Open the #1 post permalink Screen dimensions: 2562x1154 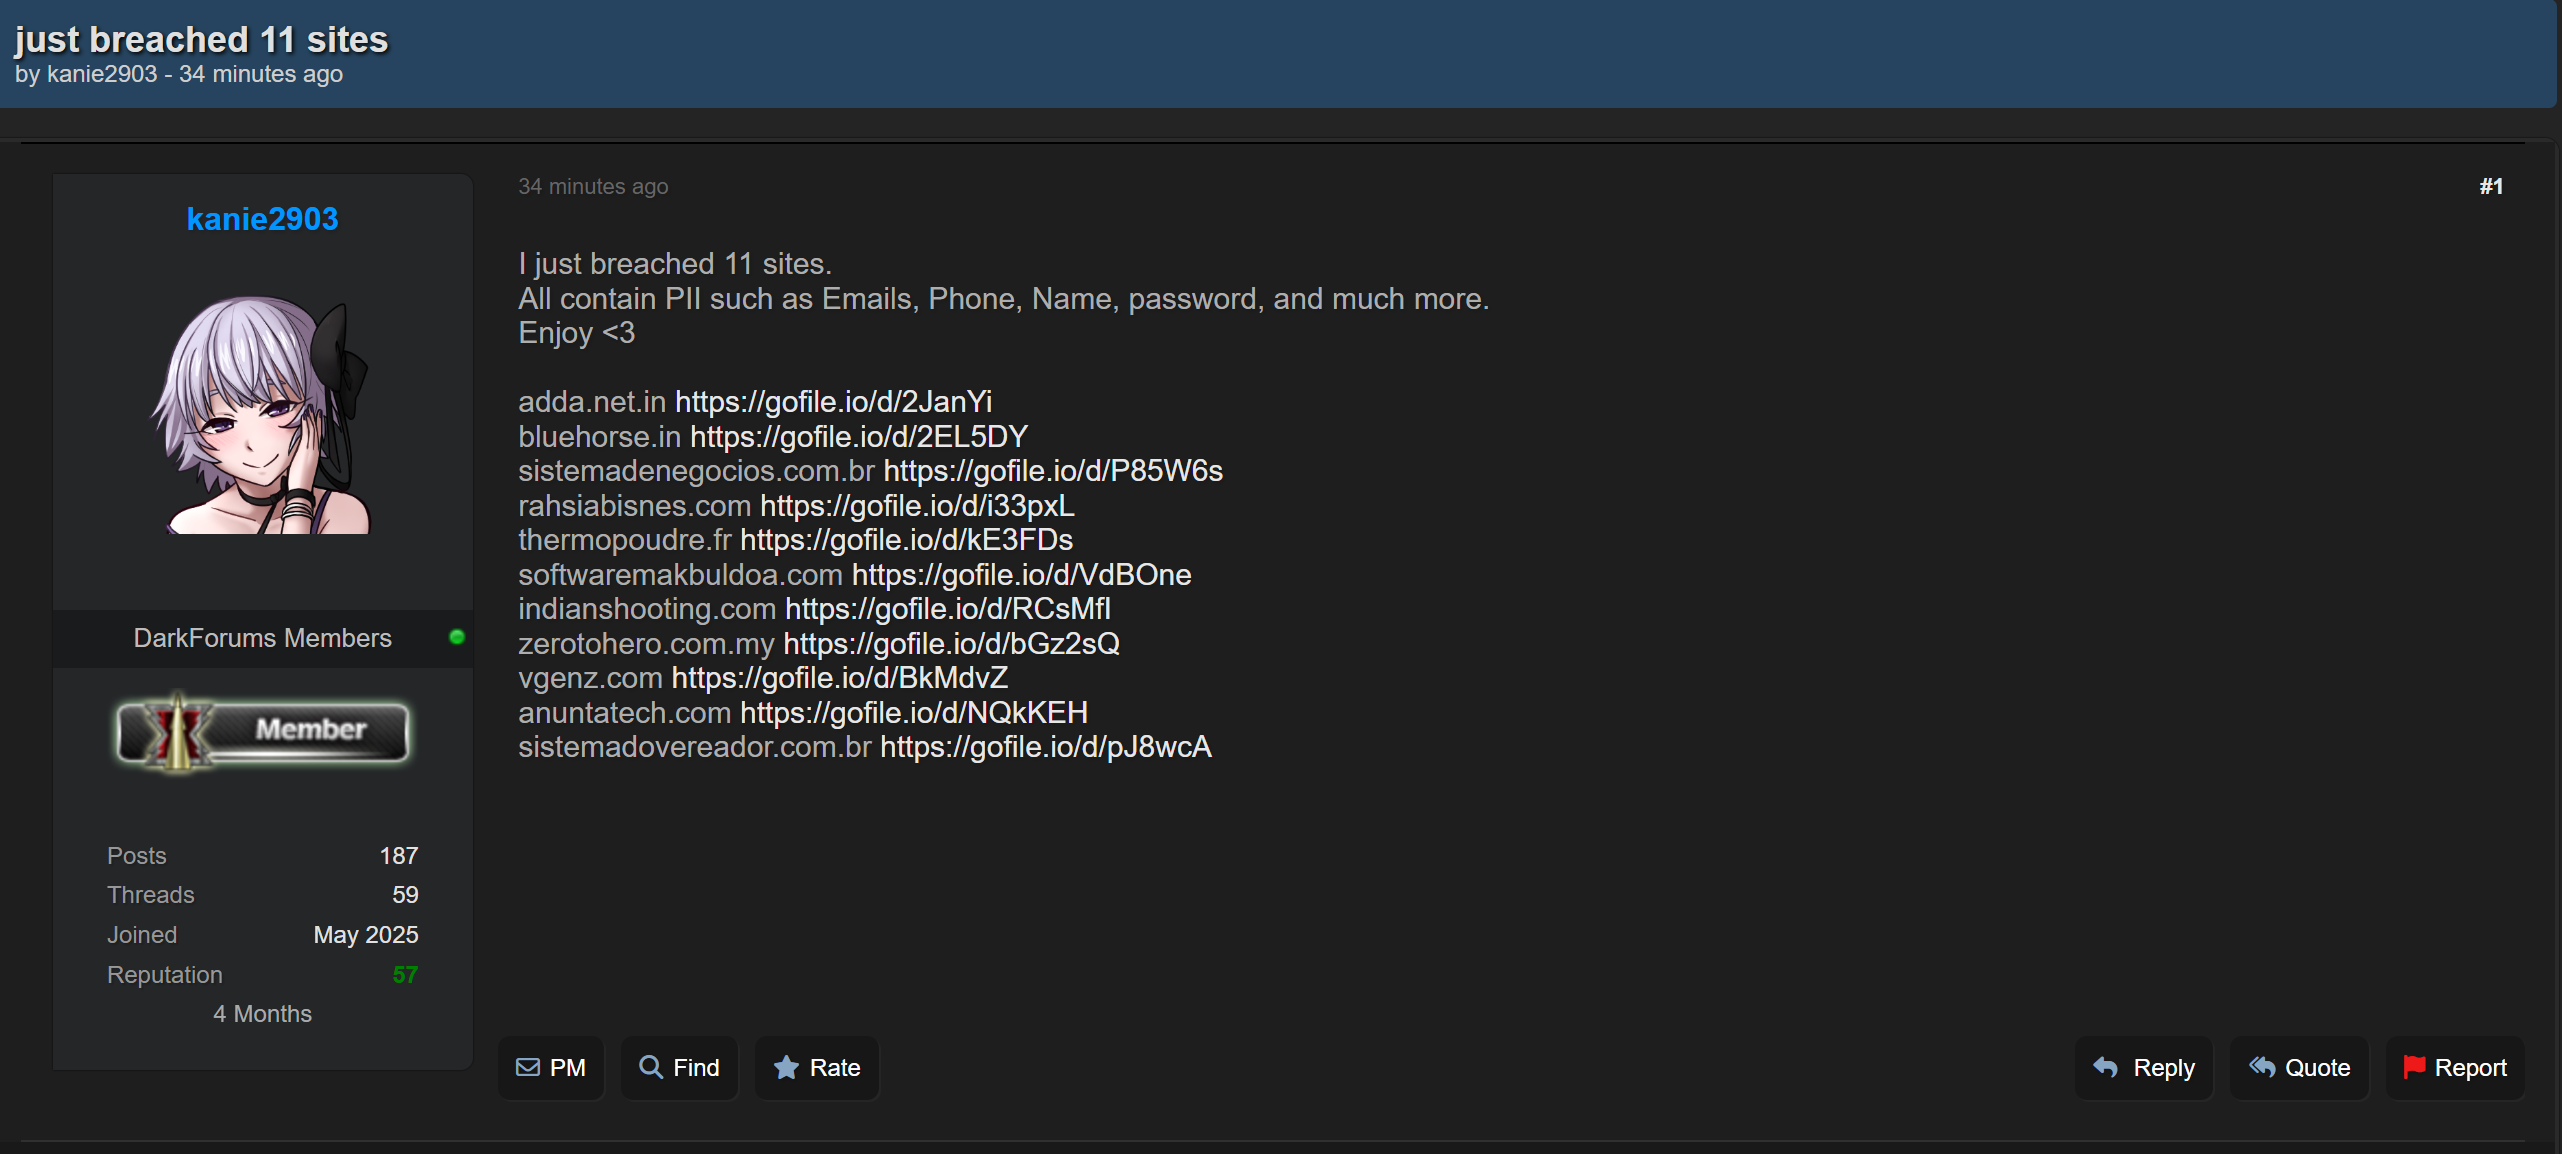[x=2491, y=186]
